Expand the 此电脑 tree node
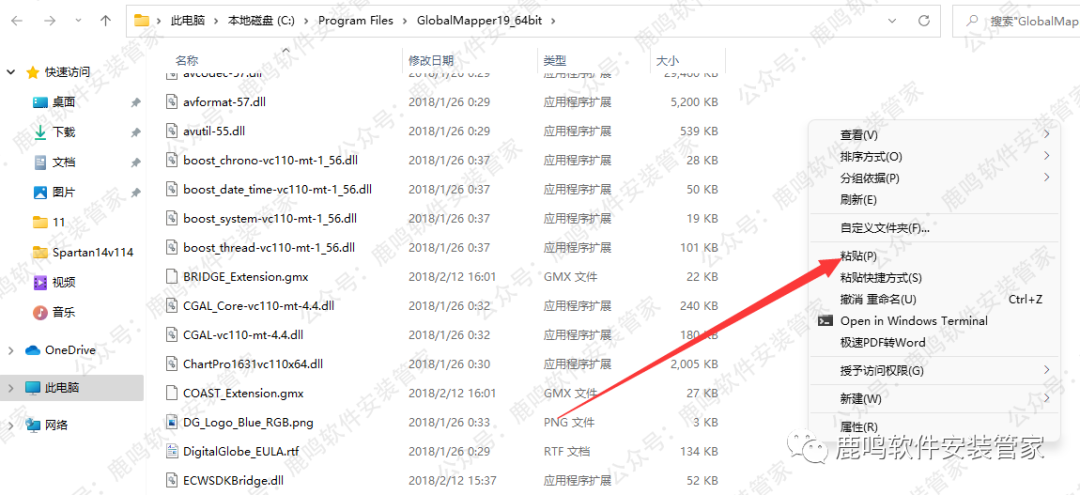Viewport: 1080px width, 495px height. click(10, 388)
